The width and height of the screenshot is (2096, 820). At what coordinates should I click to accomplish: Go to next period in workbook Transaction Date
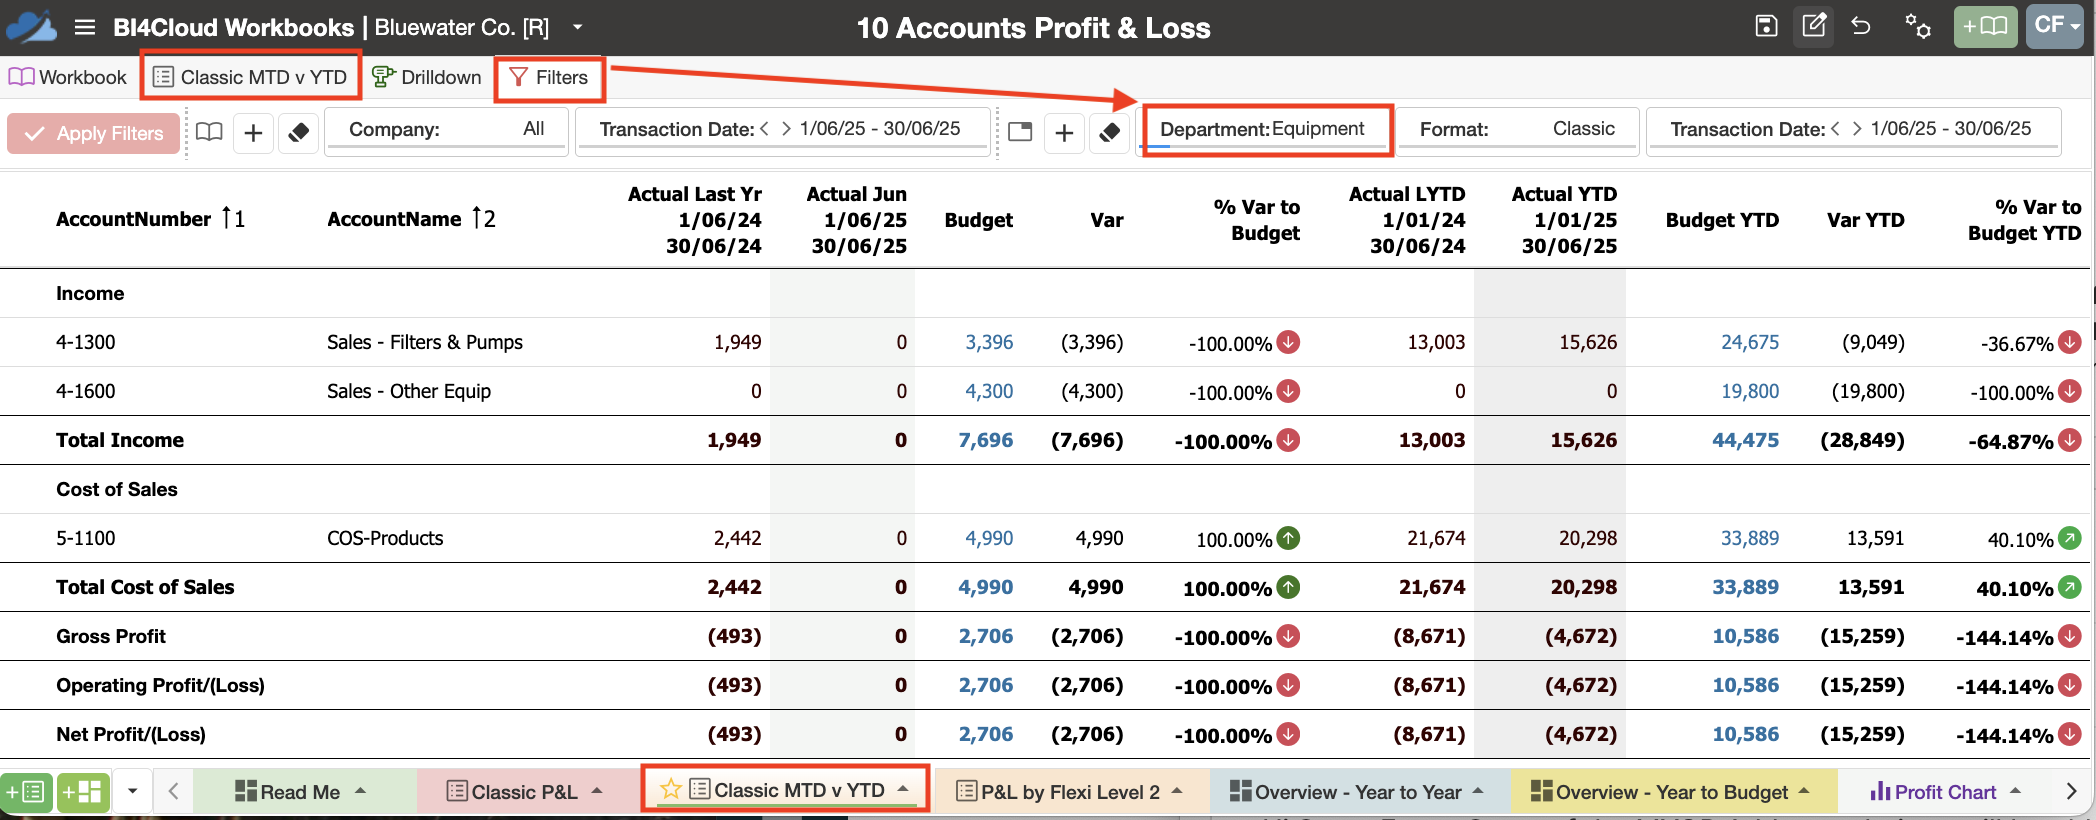click(786, 129)
